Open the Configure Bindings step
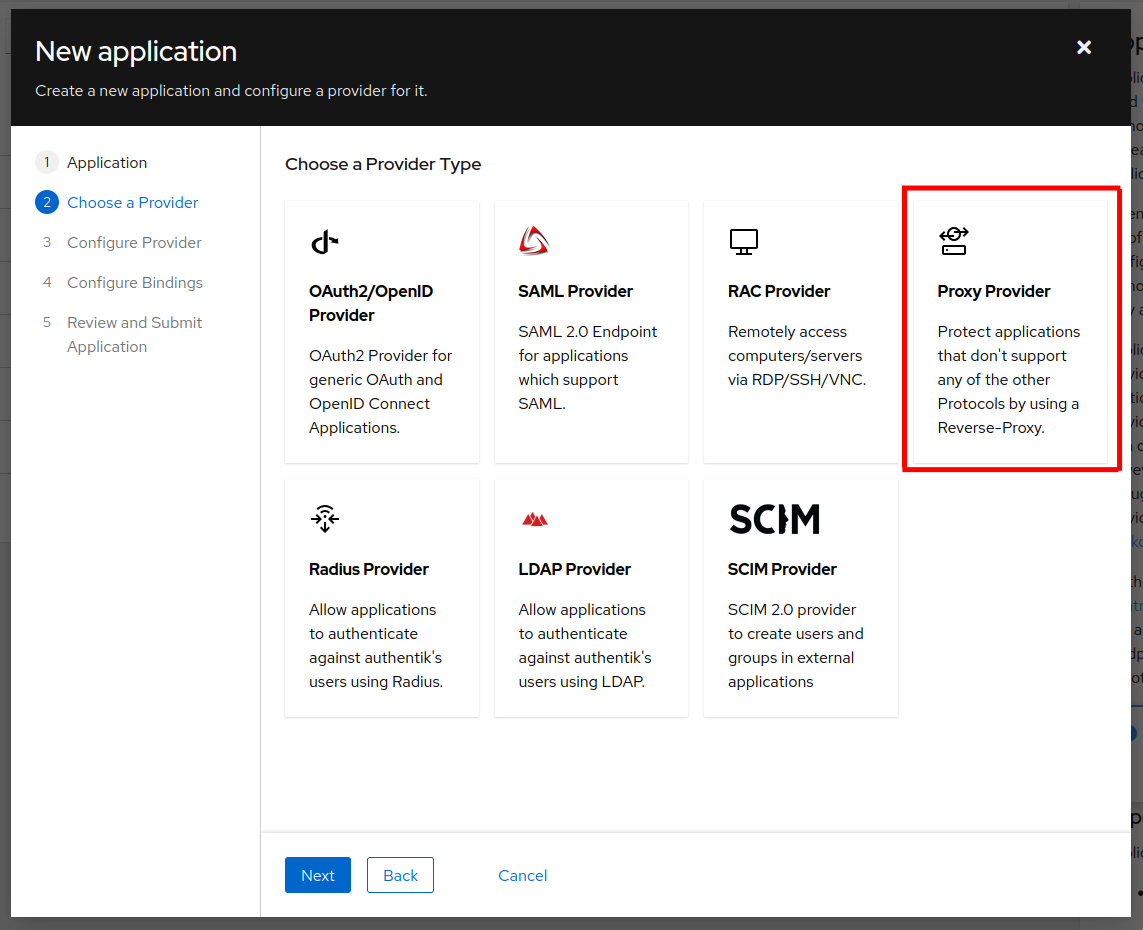Image resolution: width=1143 pixels, height=930 pixels. pos(135,283)
